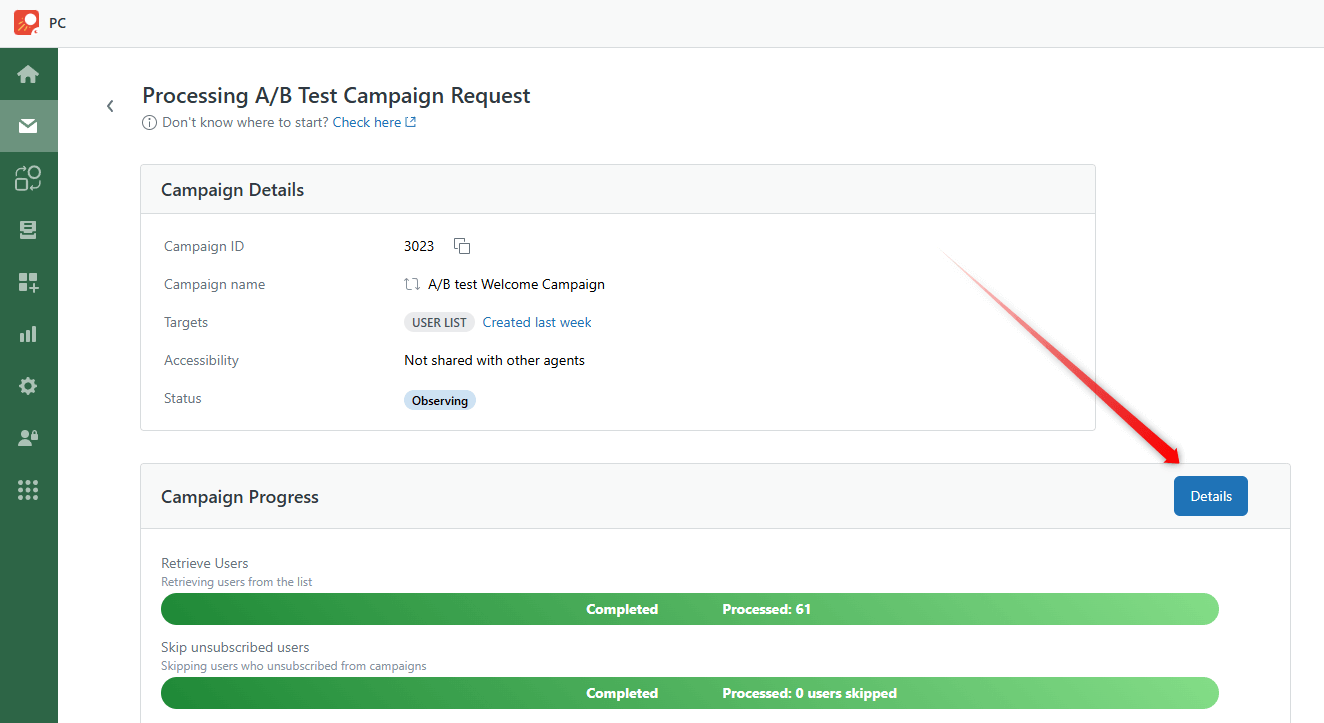Image resolution: width=1324 pixels, height=723 pixels.
Task: Click the 'Targets' field label
Action: [186, 322]
